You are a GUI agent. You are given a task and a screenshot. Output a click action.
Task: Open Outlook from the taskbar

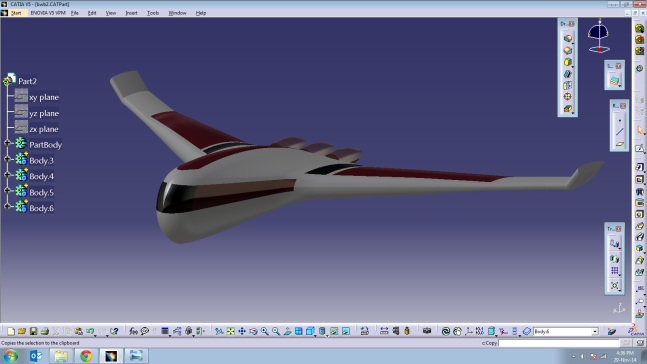click(36, 355)
